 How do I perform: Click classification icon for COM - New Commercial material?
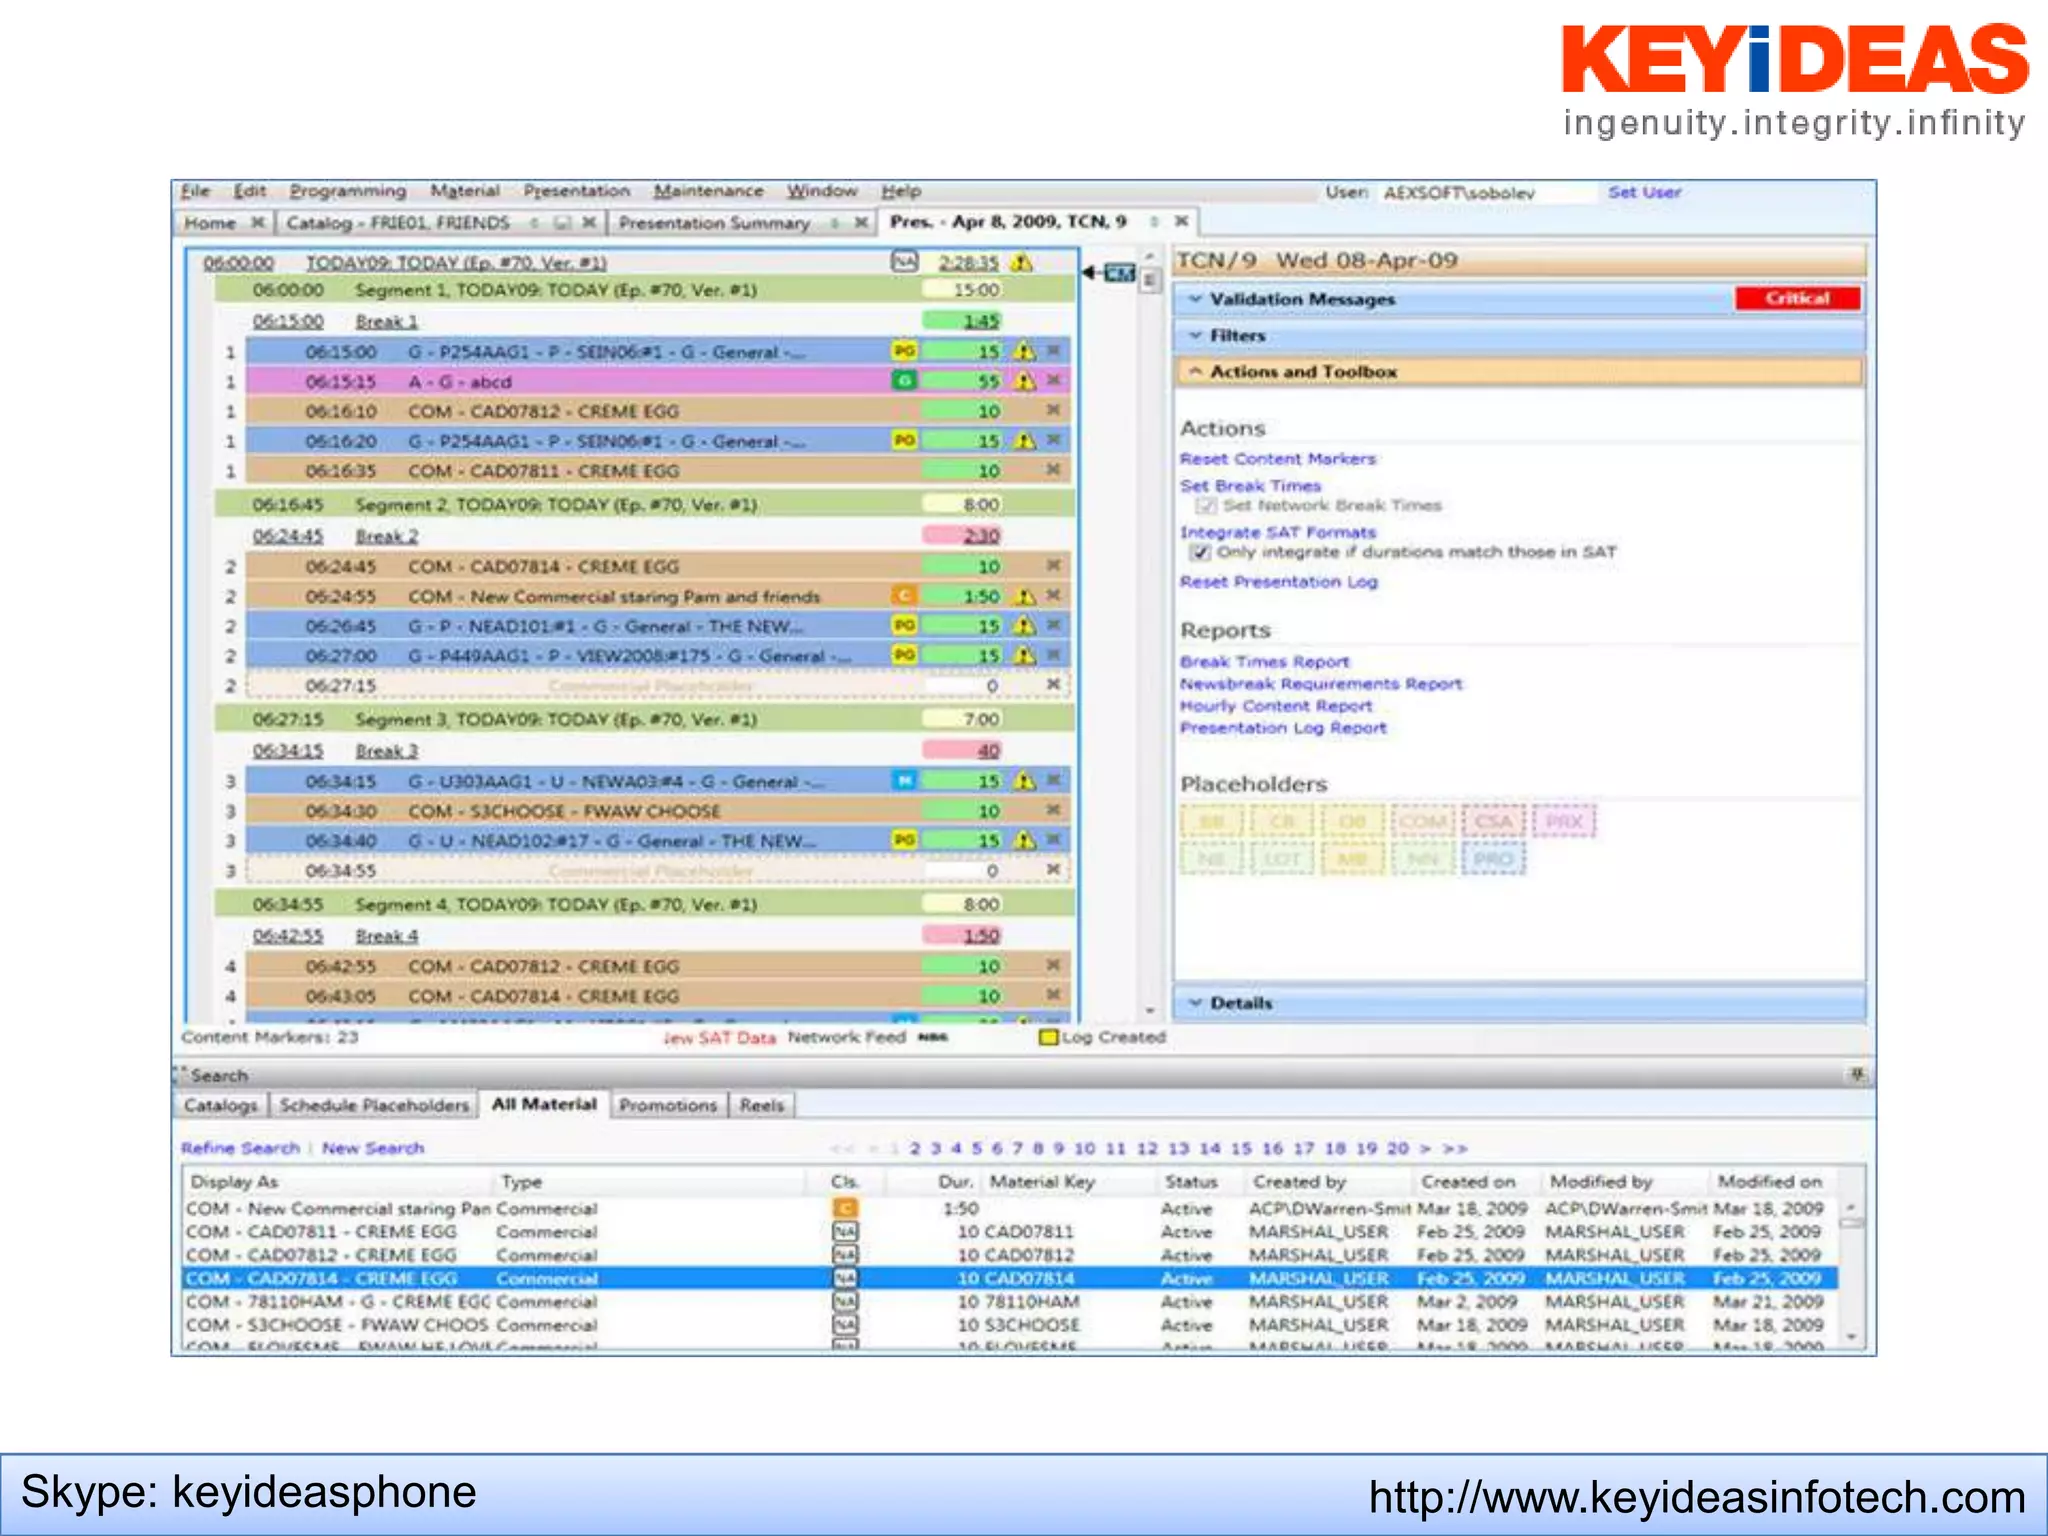click(845, 1209)
